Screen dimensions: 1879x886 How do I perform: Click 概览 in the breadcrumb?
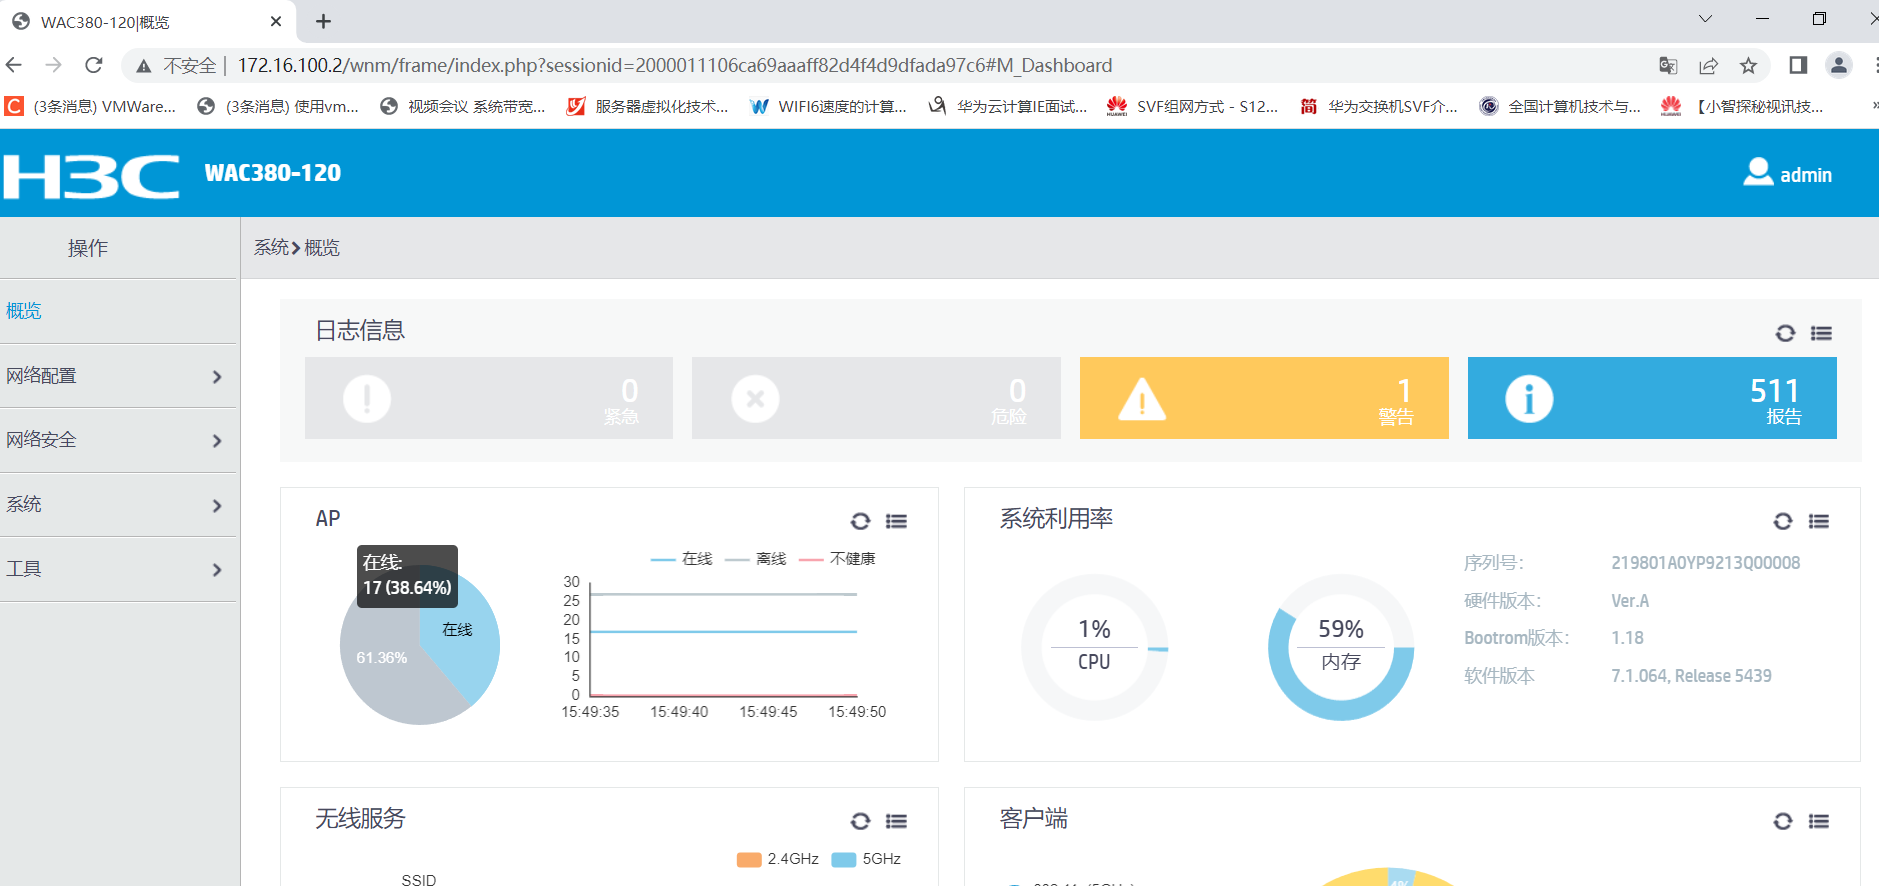(x=322, y=247)
